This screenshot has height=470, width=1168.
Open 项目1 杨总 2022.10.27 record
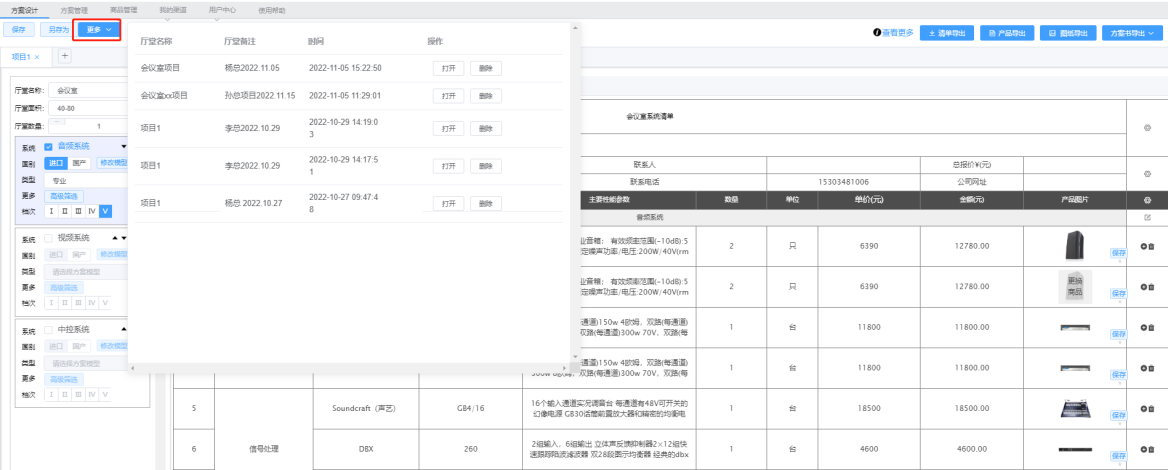click(x=448, y=203)
